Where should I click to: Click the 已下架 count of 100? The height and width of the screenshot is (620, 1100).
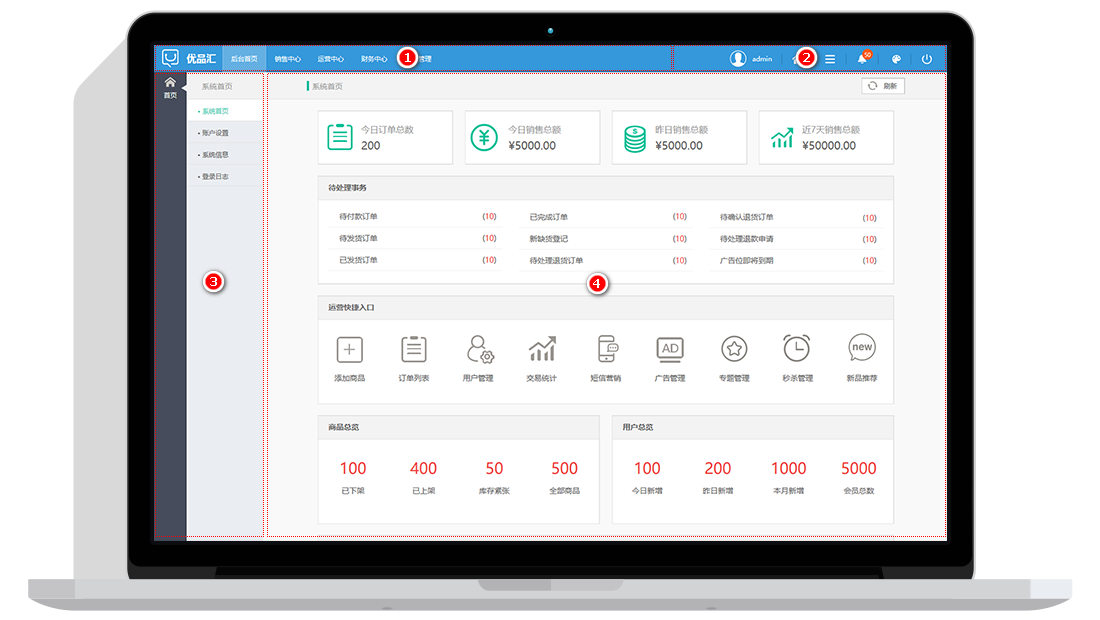click(x=353, y=468)
